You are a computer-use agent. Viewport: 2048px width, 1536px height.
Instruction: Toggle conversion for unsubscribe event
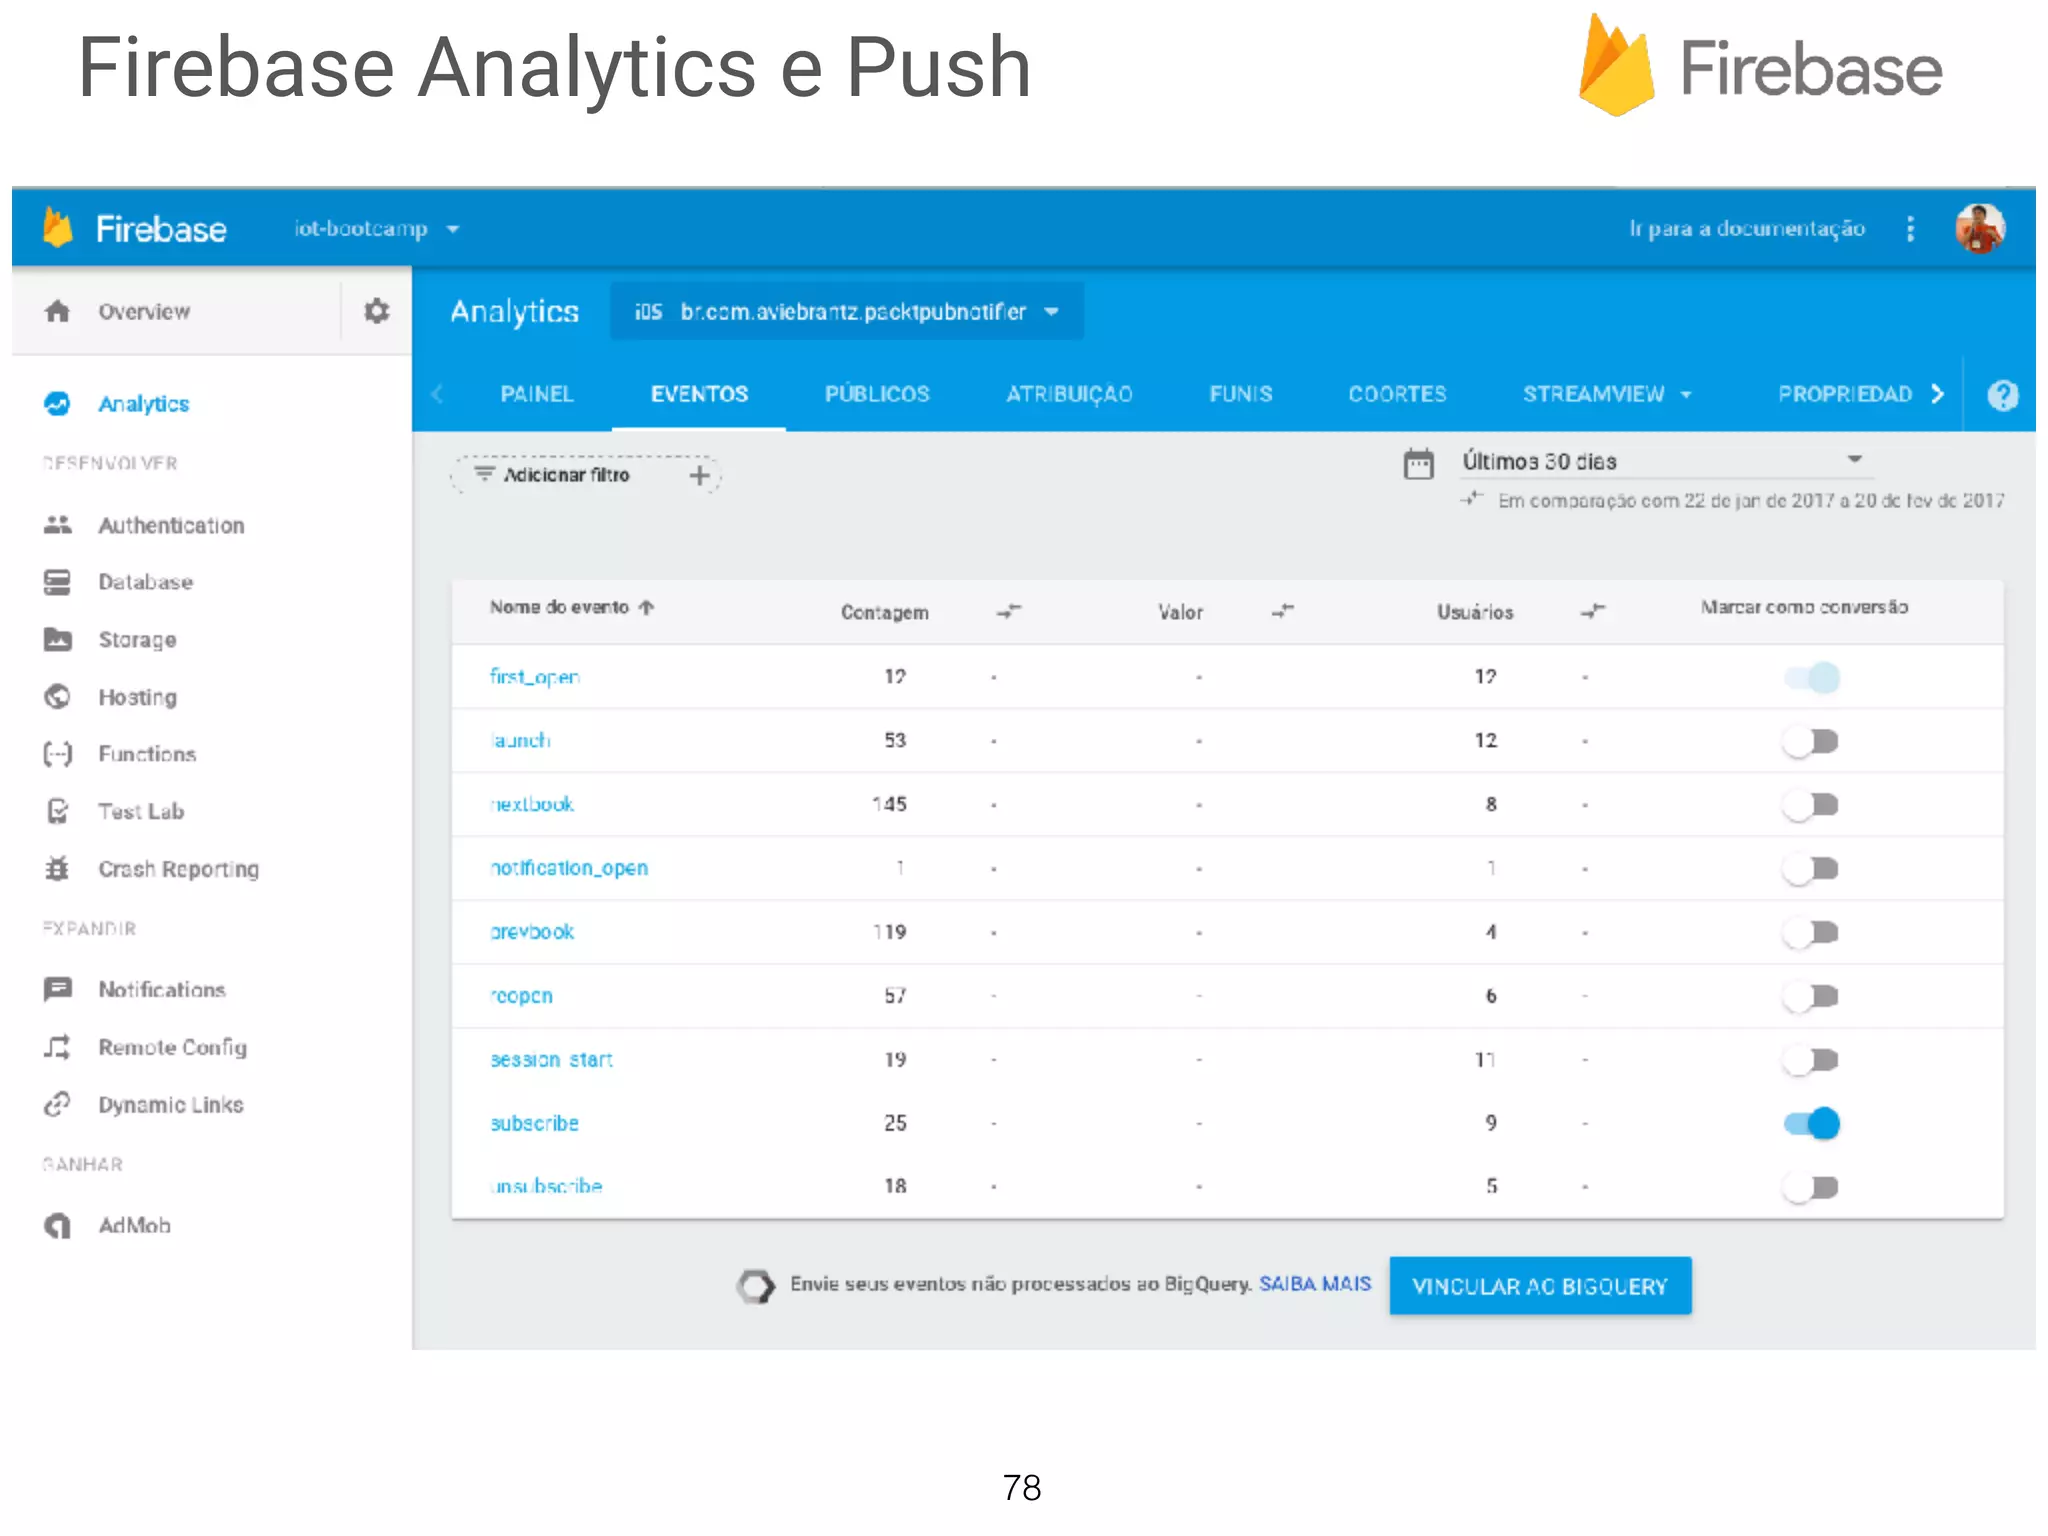tap(1811, 1187)
